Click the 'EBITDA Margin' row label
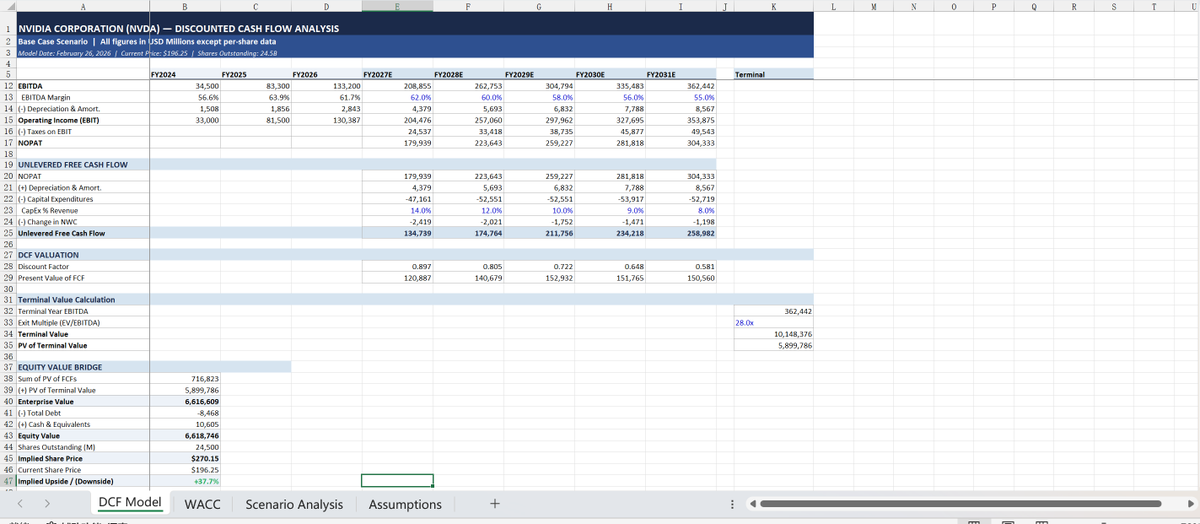The height and width of the screenshot is (524, 1200). coord(46,98)
